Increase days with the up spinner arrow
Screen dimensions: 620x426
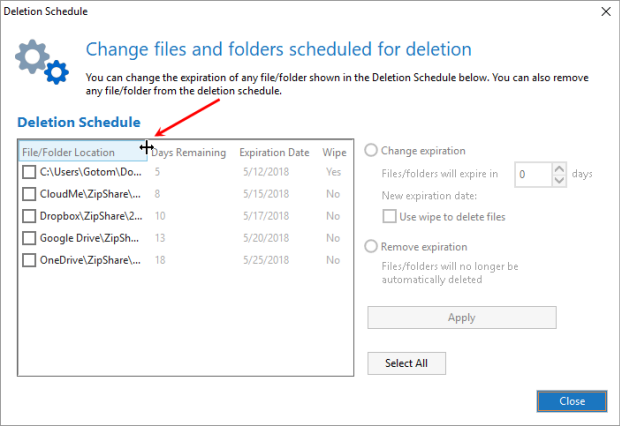pyautogui.click(x=559, y=169)
